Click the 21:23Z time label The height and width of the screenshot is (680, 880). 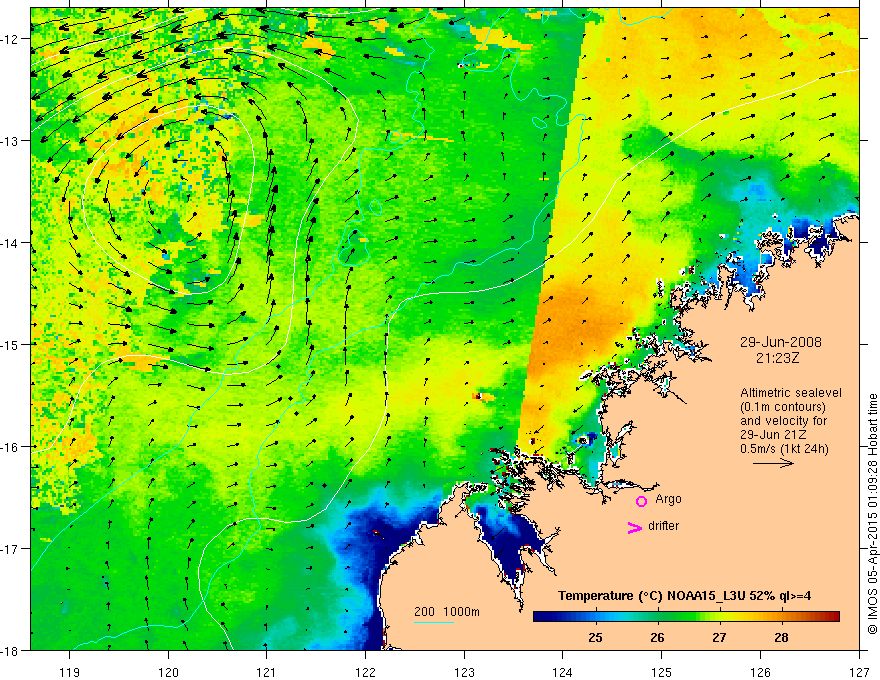[x=777, y=358]
